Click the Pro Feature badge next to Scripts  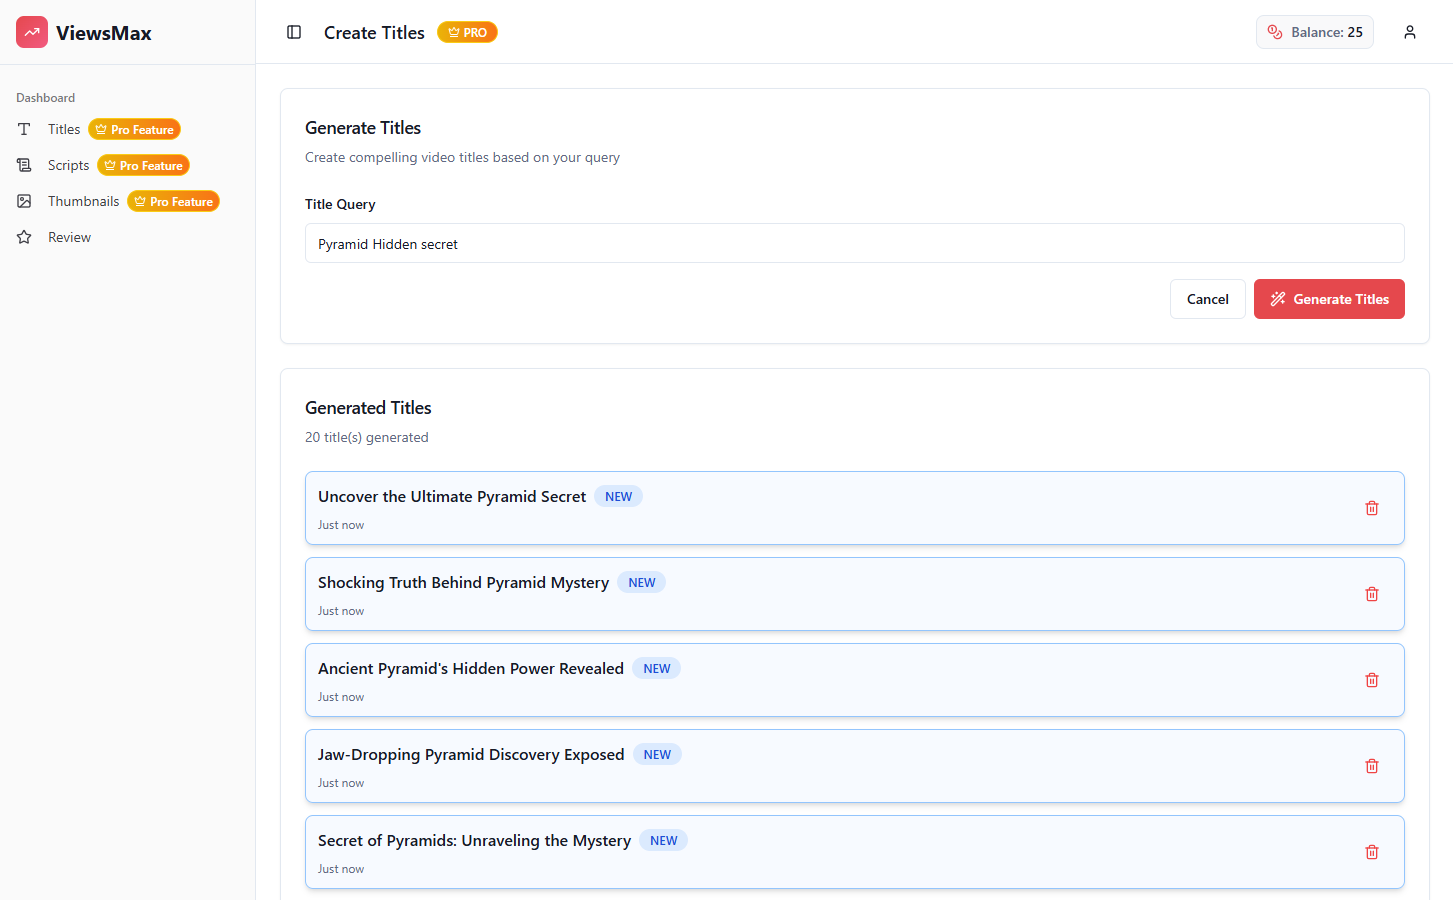point(143,165)
